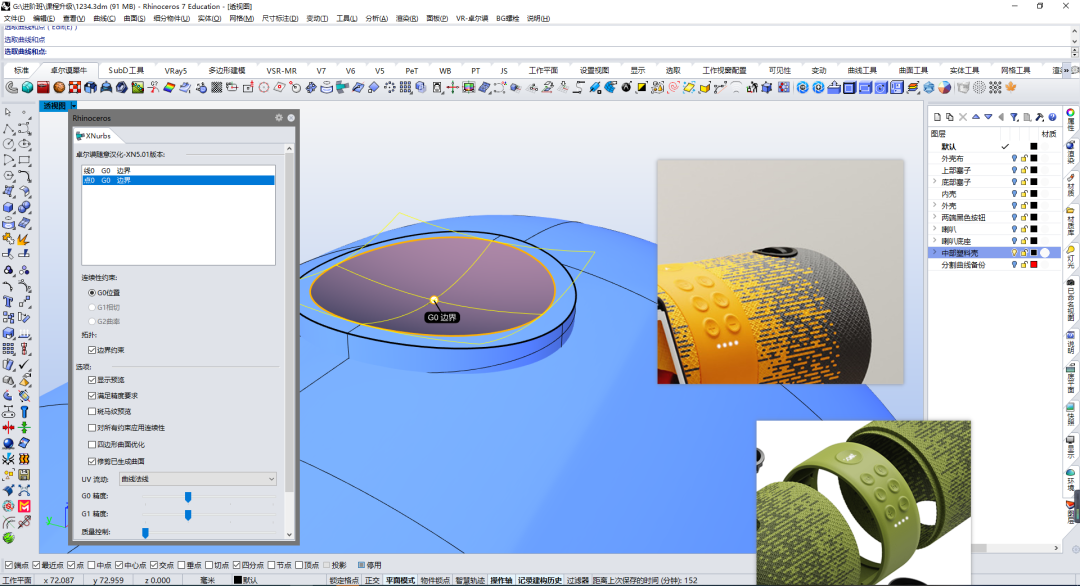Switch to the SubD工具 toolbar tab

click(x=126, y=70)
